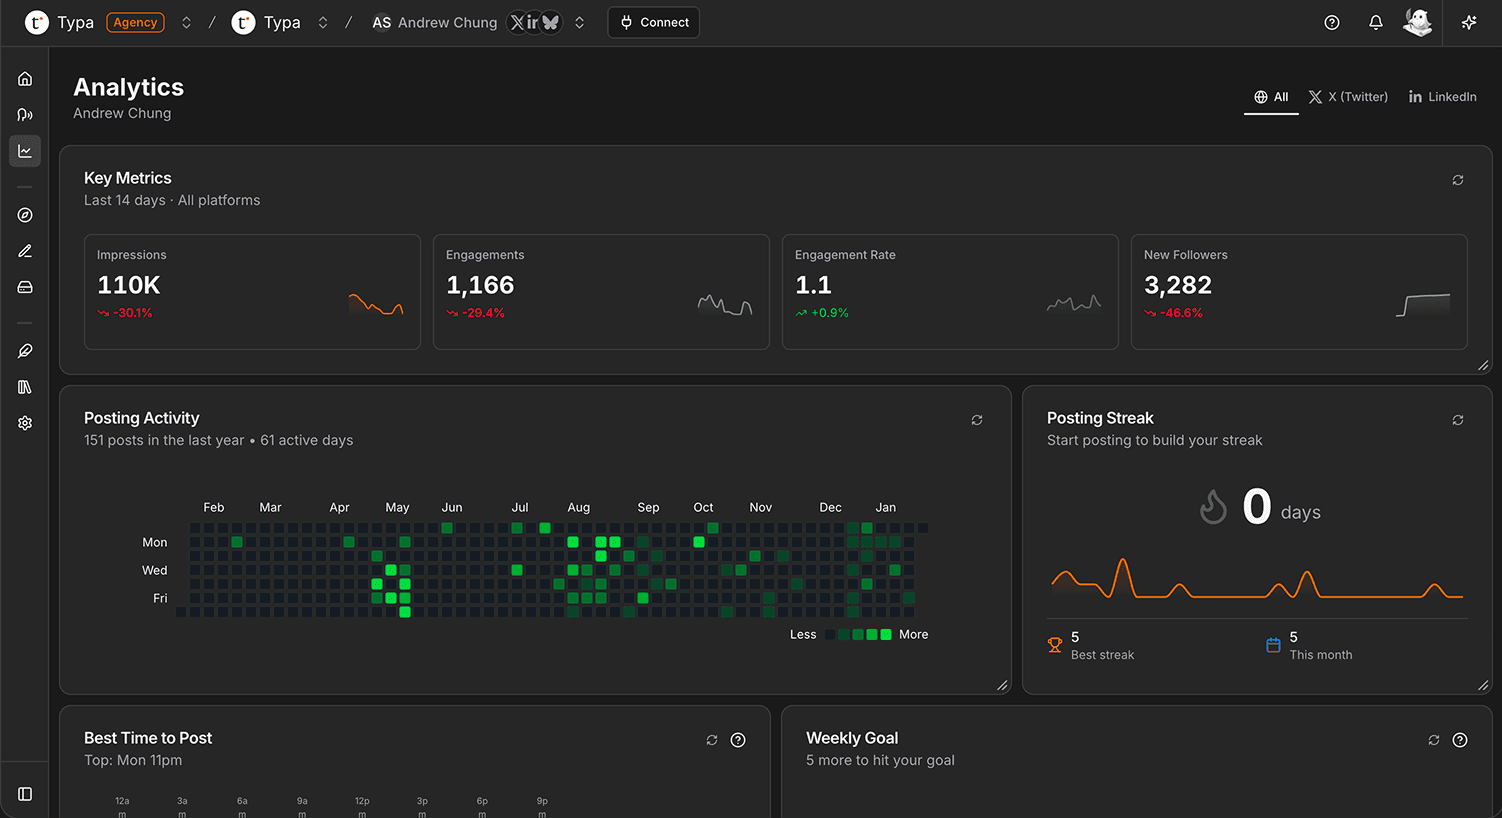Refresh the Posting Streak card

[1457, 420]
